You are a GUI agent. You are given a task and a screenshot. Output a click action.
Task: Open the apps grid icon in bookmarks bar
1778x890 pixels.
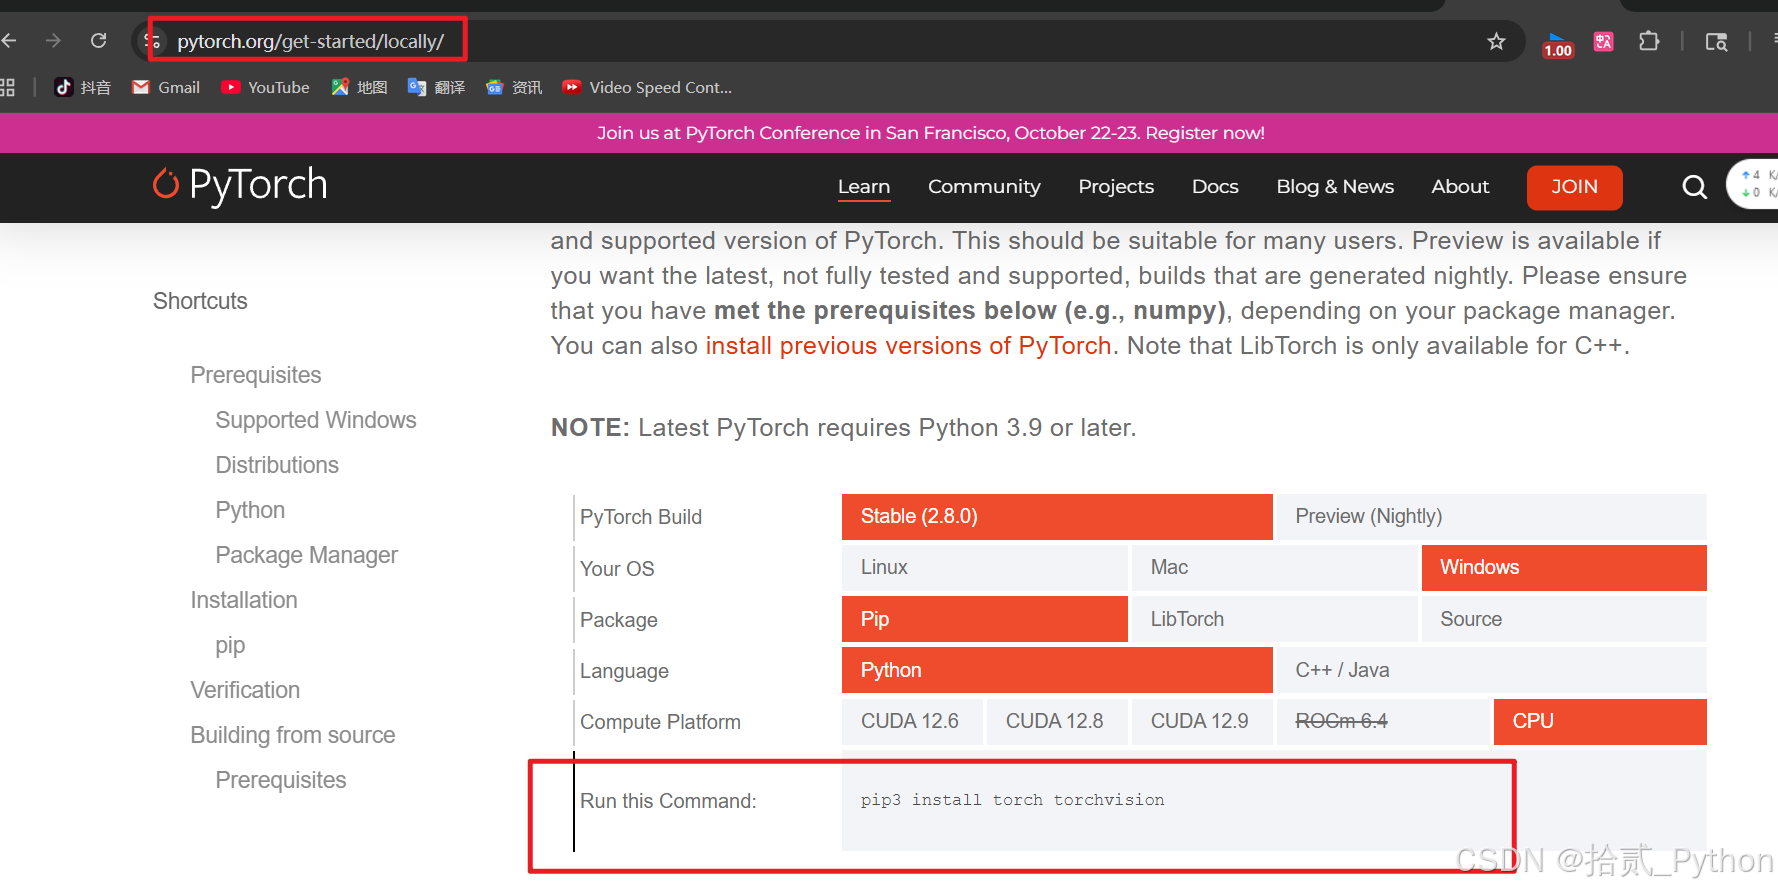[x=7, y=88]
